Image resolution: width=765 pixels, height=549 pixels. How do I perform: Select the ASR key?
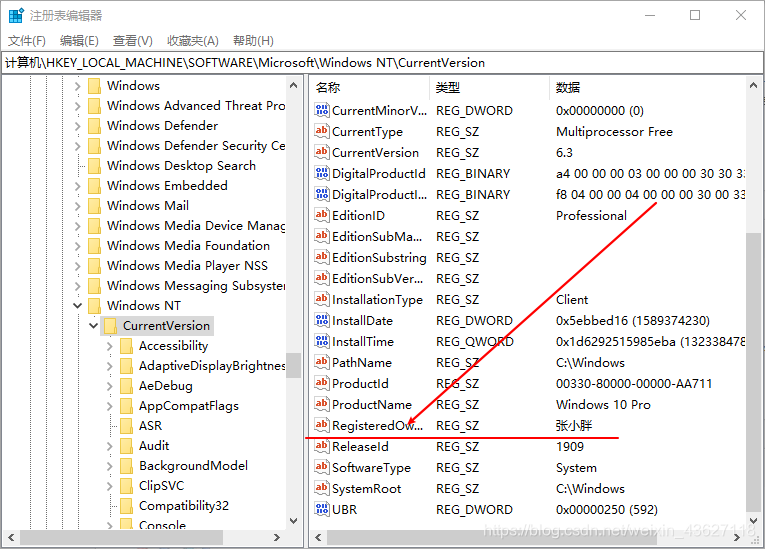(x=150, y=426)
